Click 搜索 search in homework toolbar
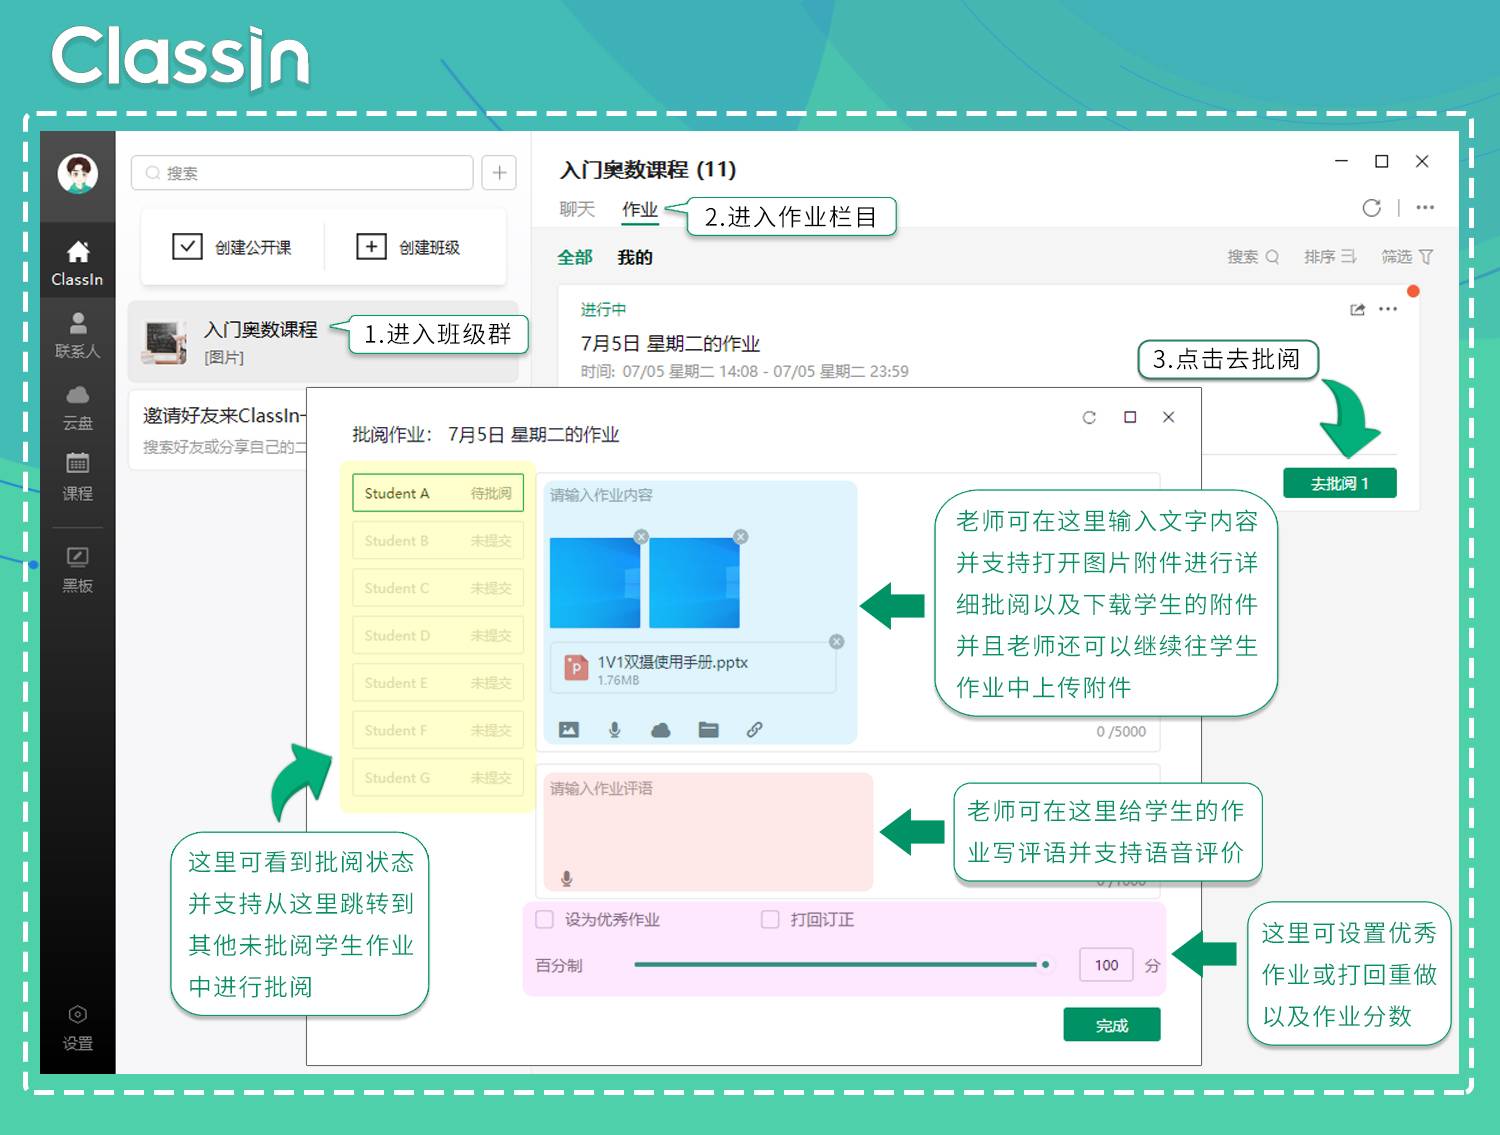 1253,257
